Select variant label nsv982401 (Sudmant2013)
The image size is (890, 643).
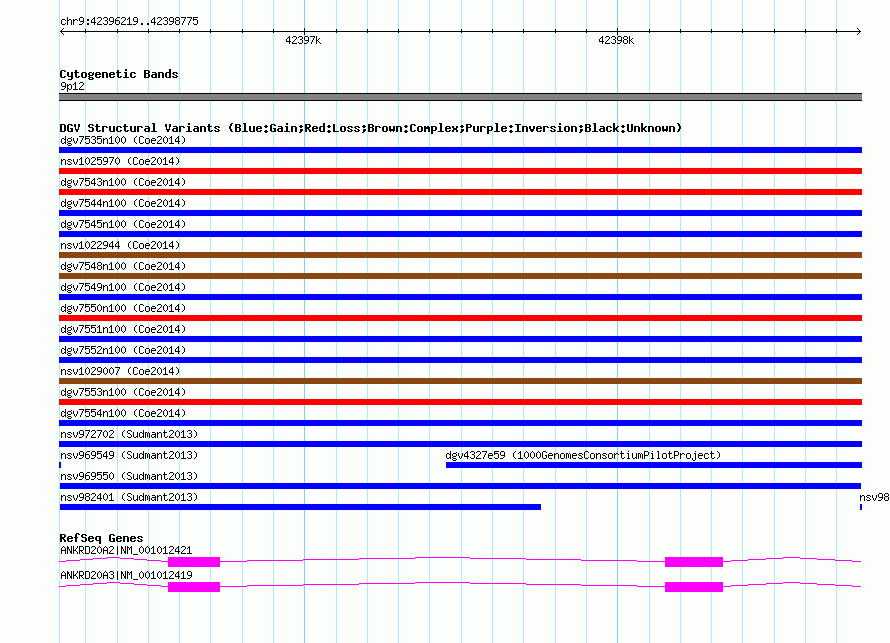coord(129,497)
